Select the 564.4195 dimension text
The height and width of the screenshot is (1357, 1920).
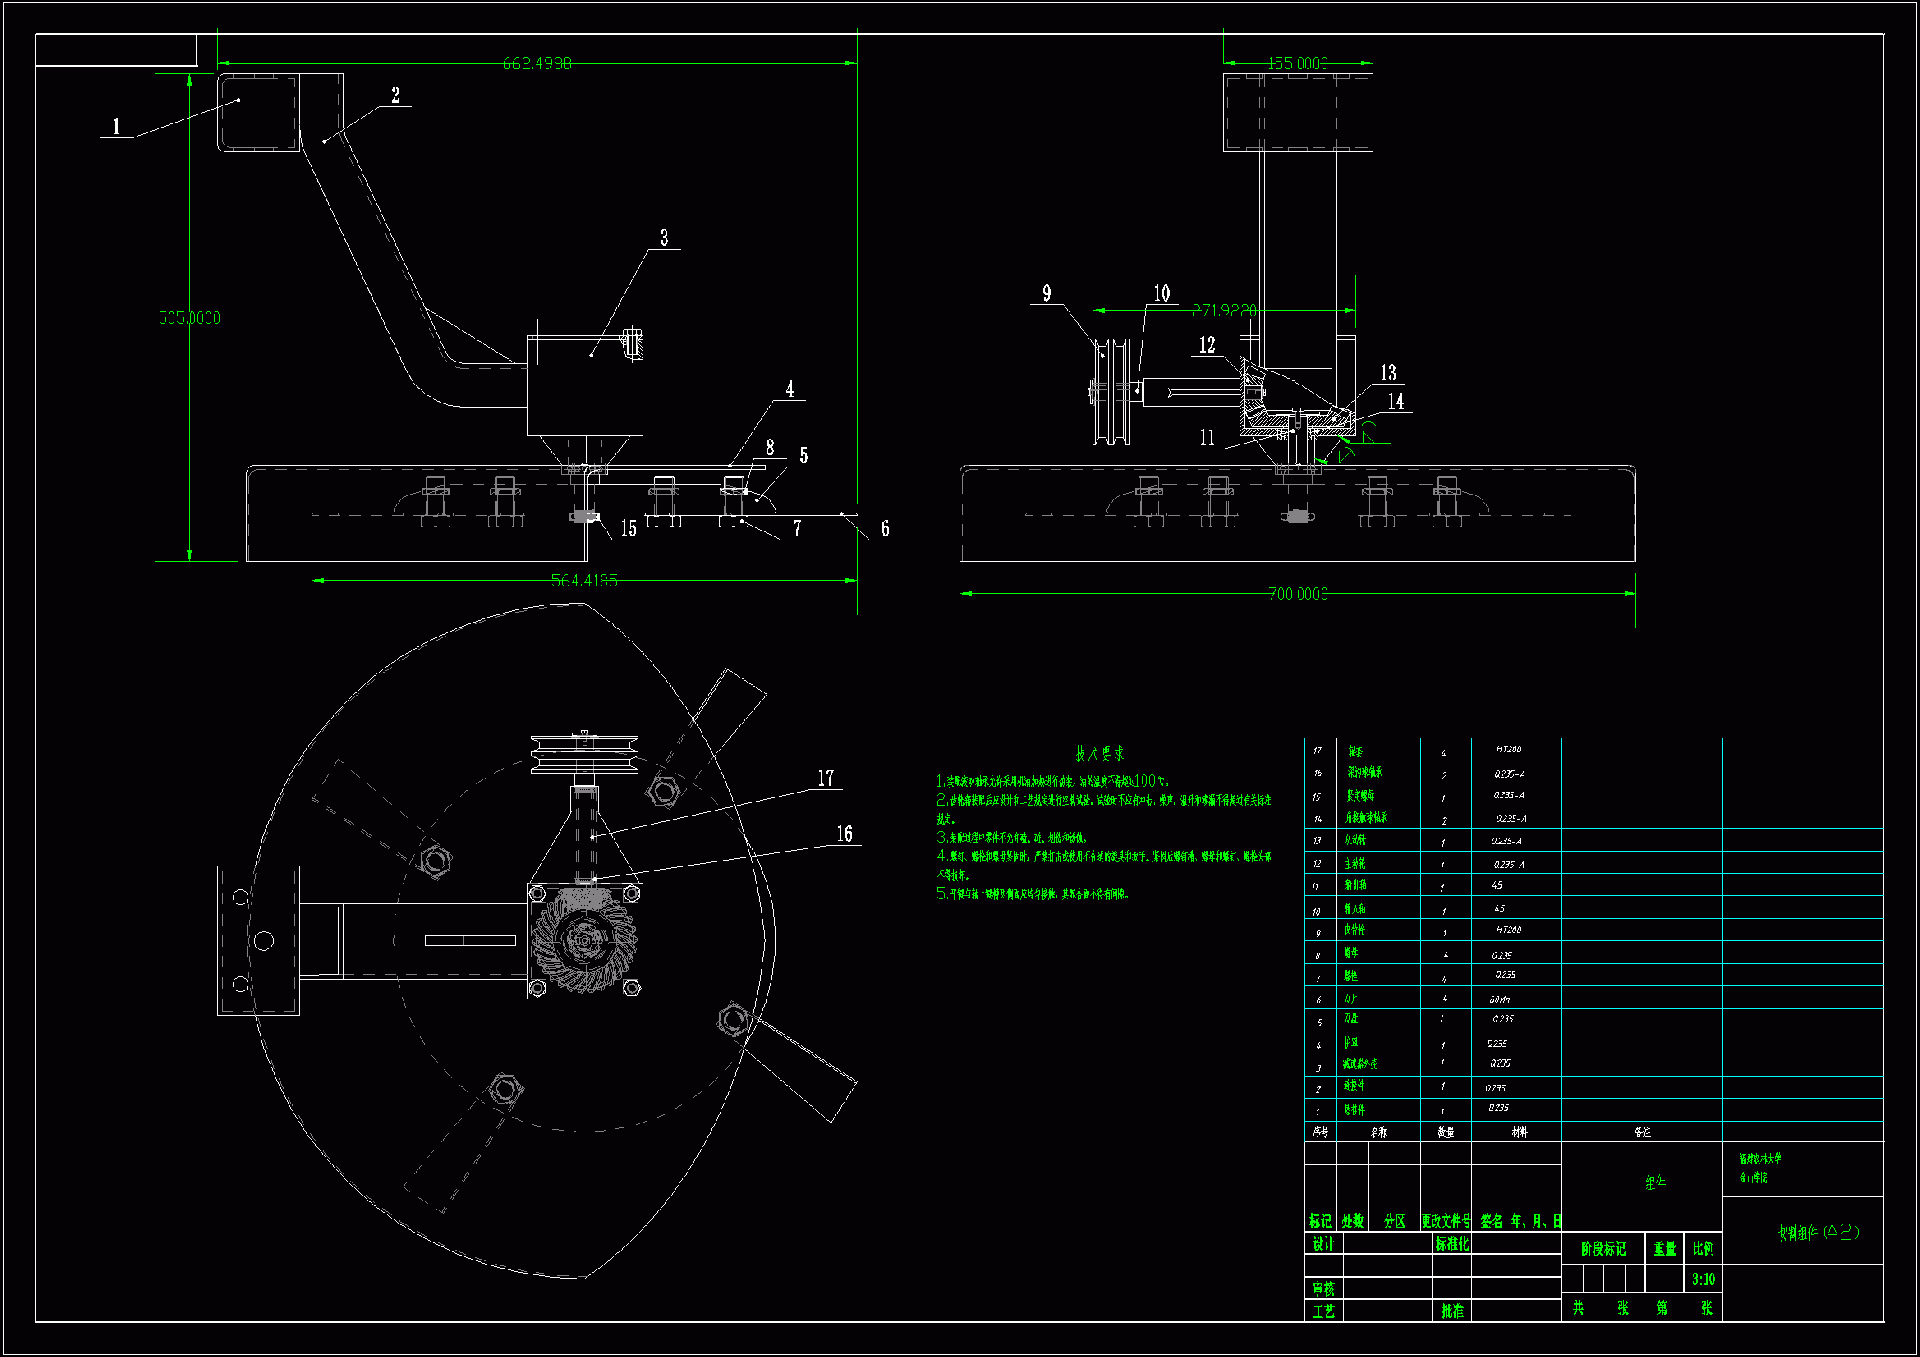pos(584,580)
